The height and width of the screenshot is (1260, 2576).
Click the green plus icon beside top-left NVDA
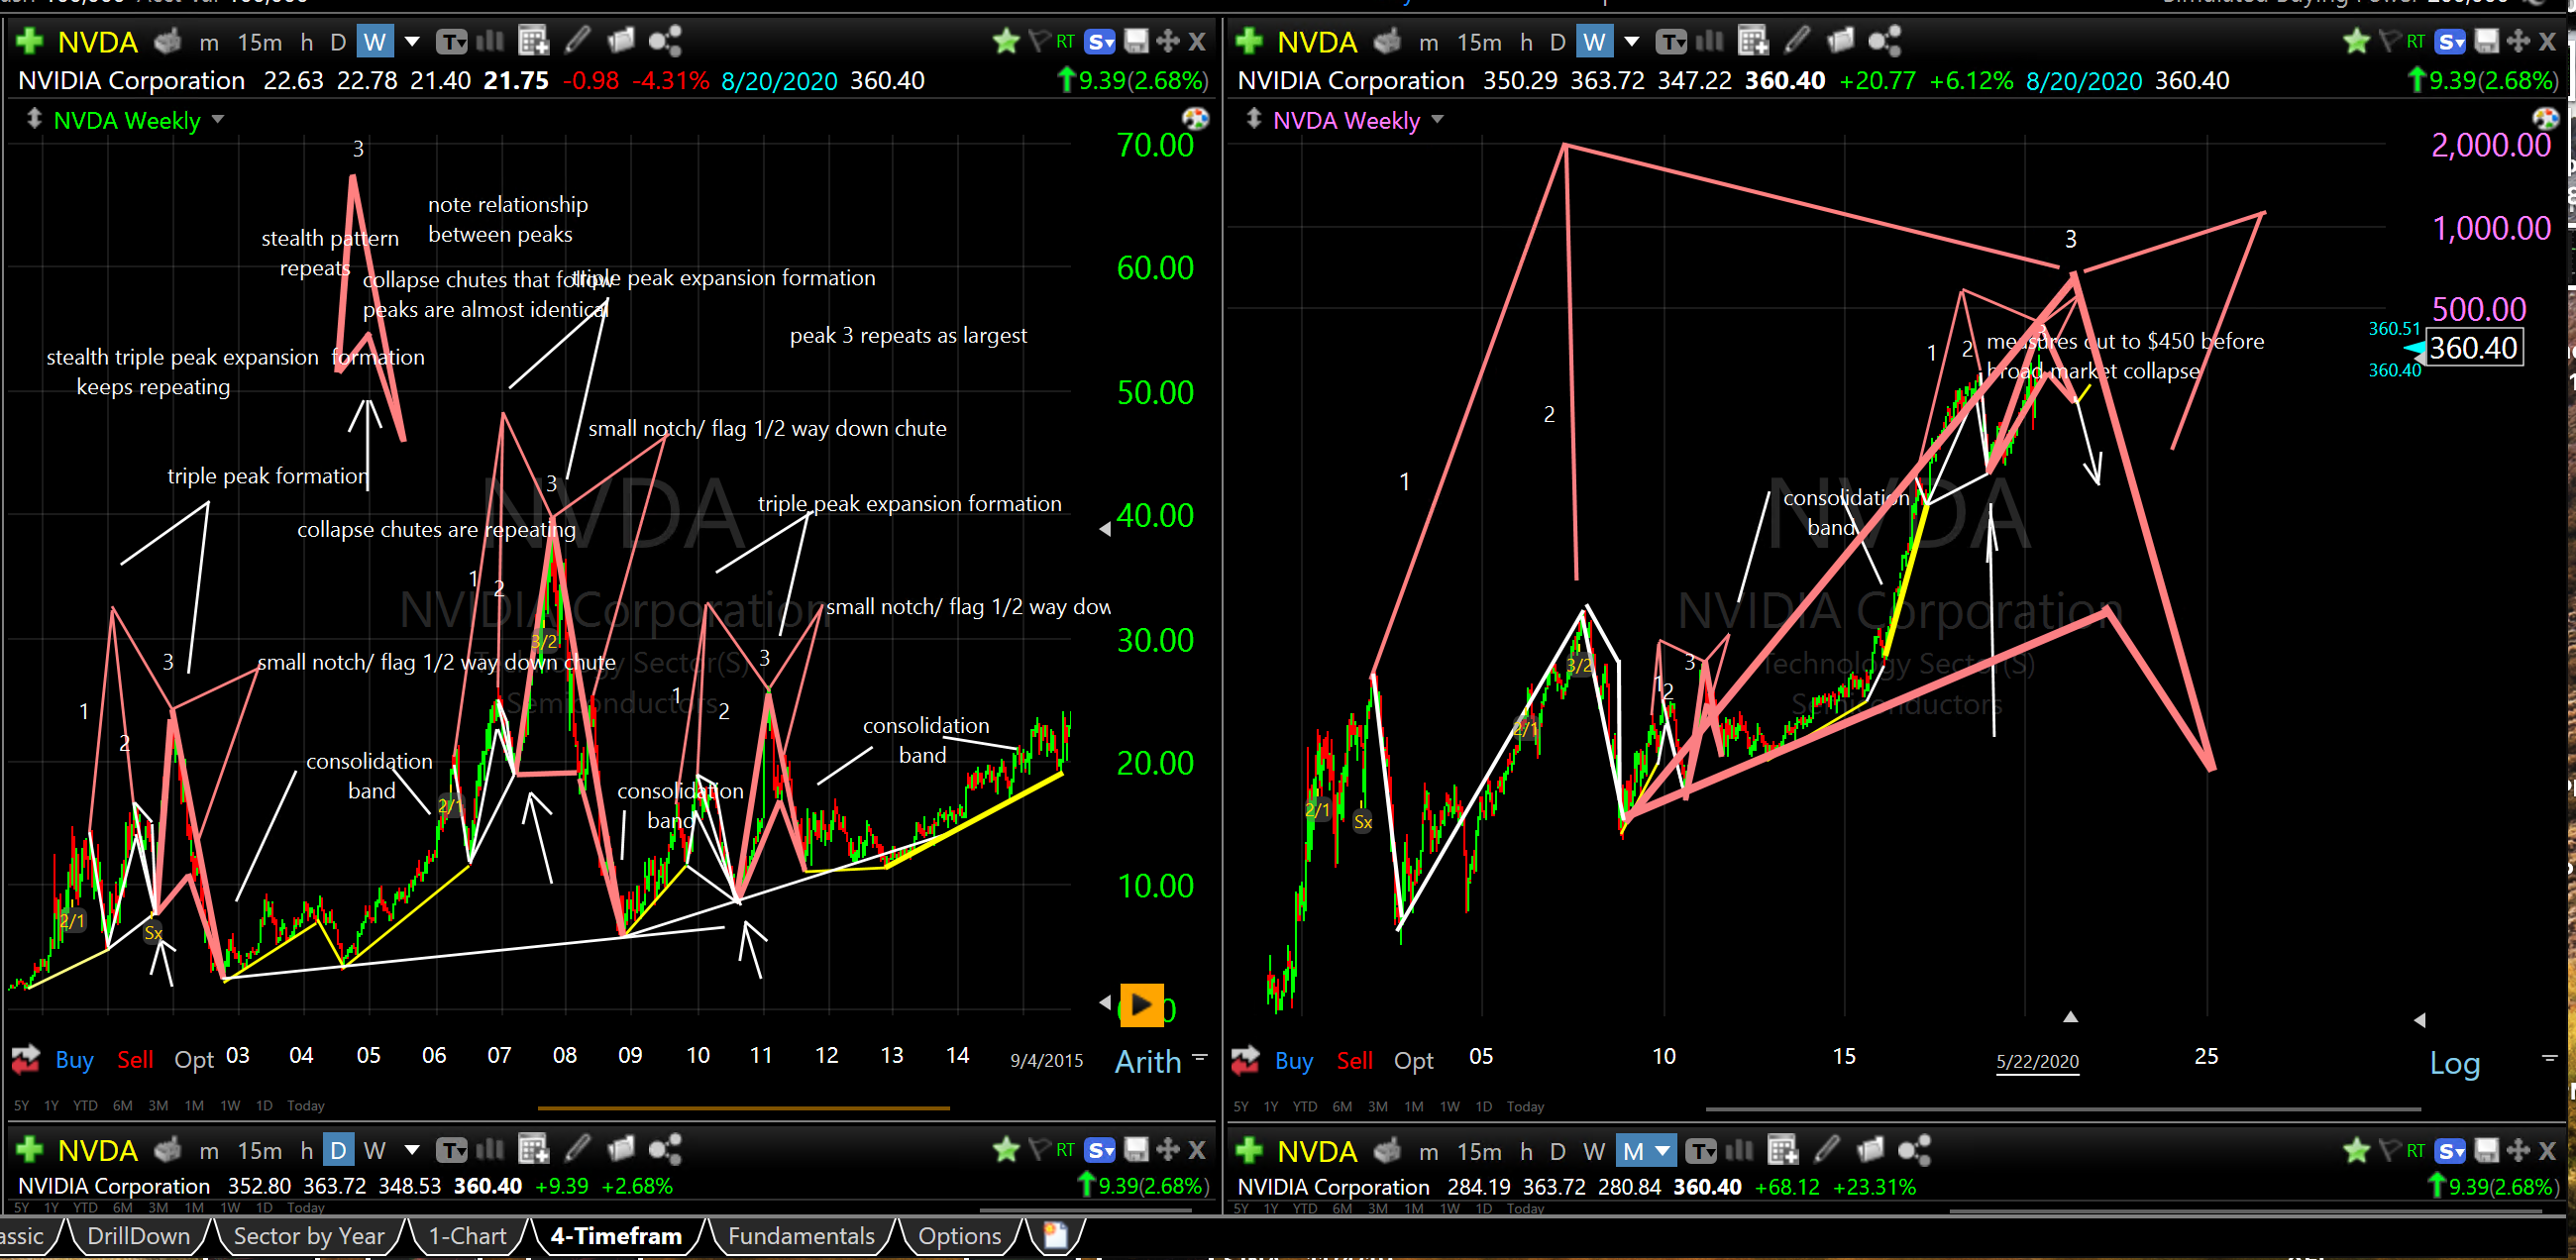tap(29, 41)
